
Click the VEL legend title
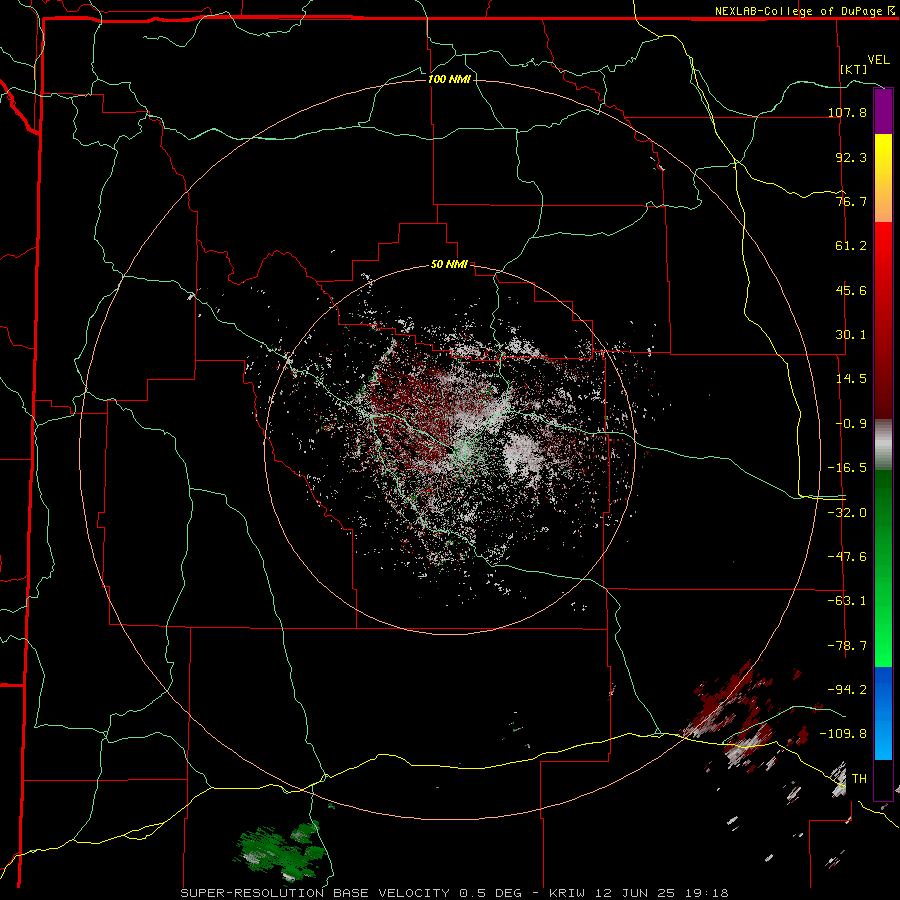click(878, 60)
